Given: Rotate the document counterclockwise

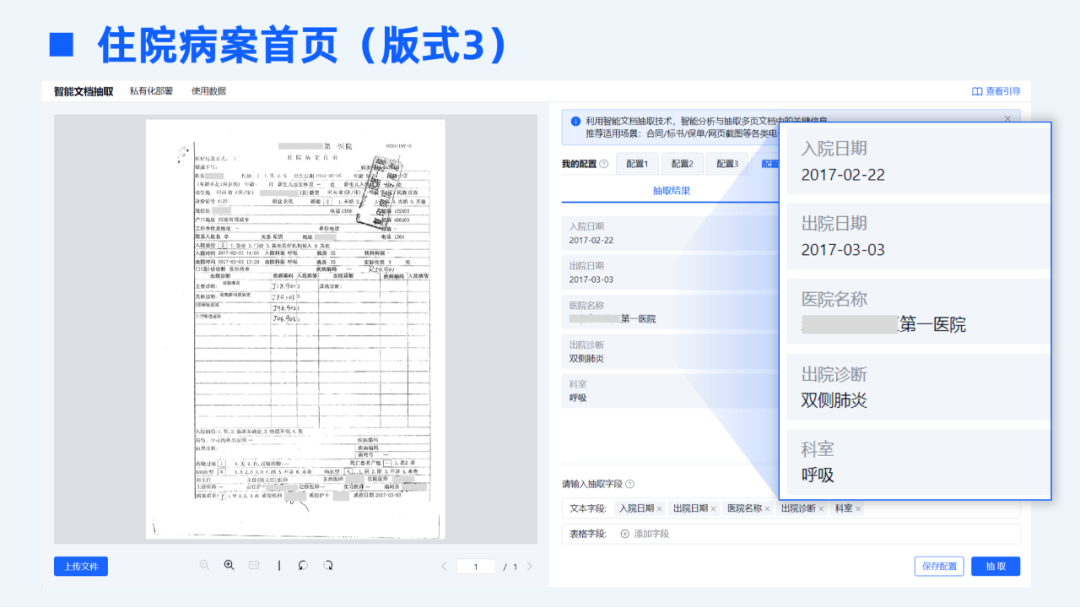Looking at the screenshot, I should 303,565.
